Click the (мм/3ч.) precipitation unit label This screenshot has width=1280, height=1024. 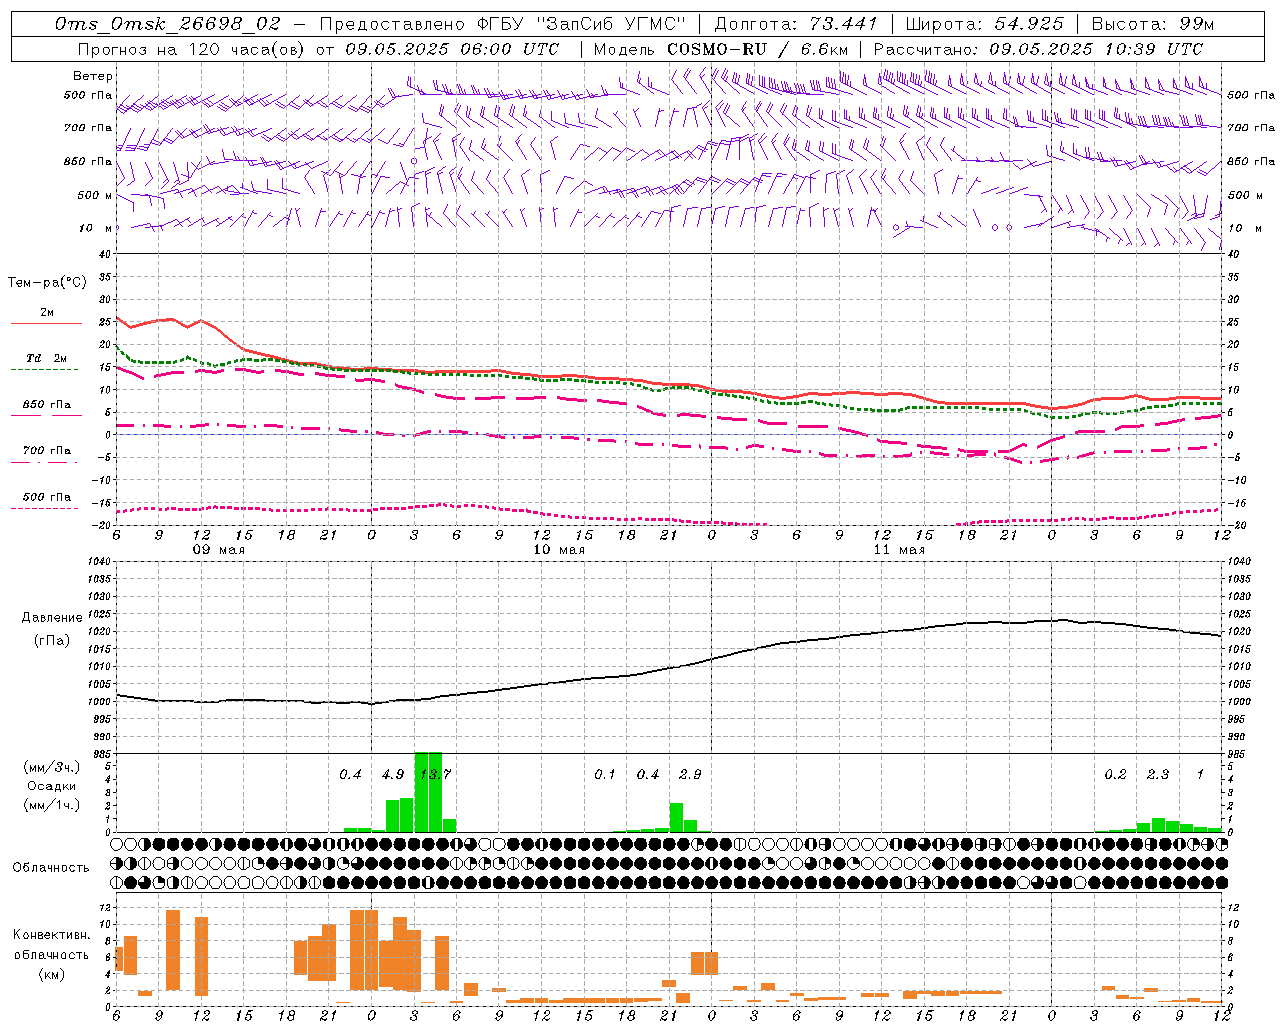(x=52, y=768)
